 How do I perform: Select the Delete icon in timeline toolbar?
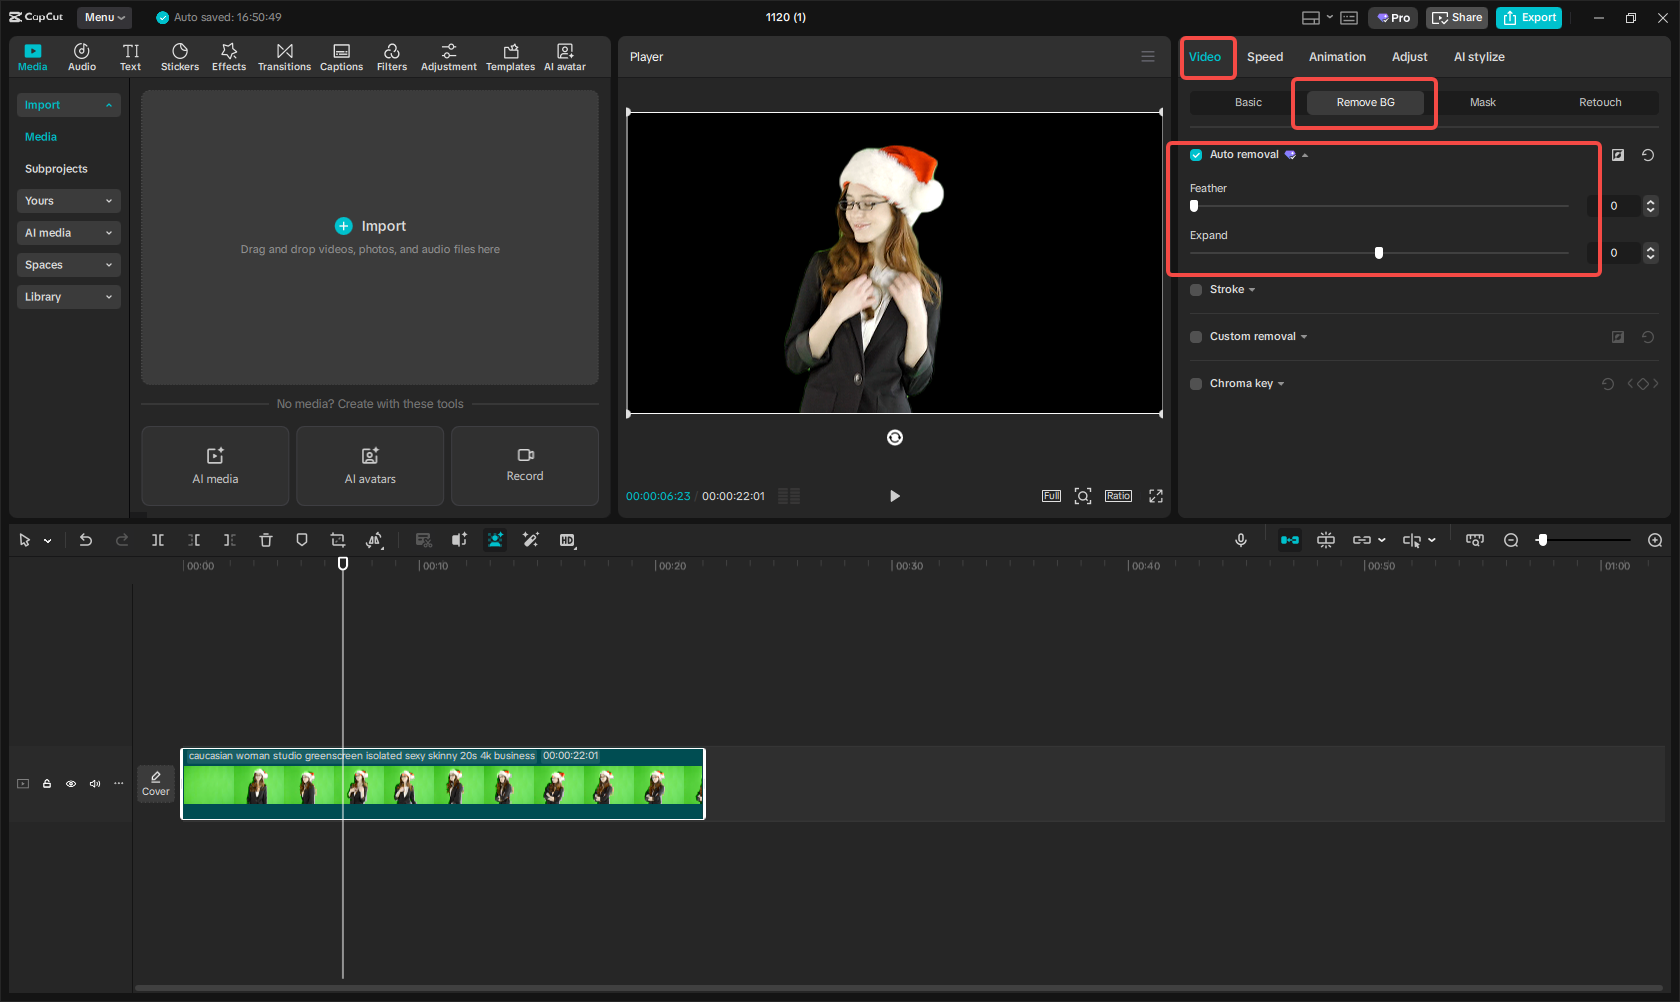[265, 540]
